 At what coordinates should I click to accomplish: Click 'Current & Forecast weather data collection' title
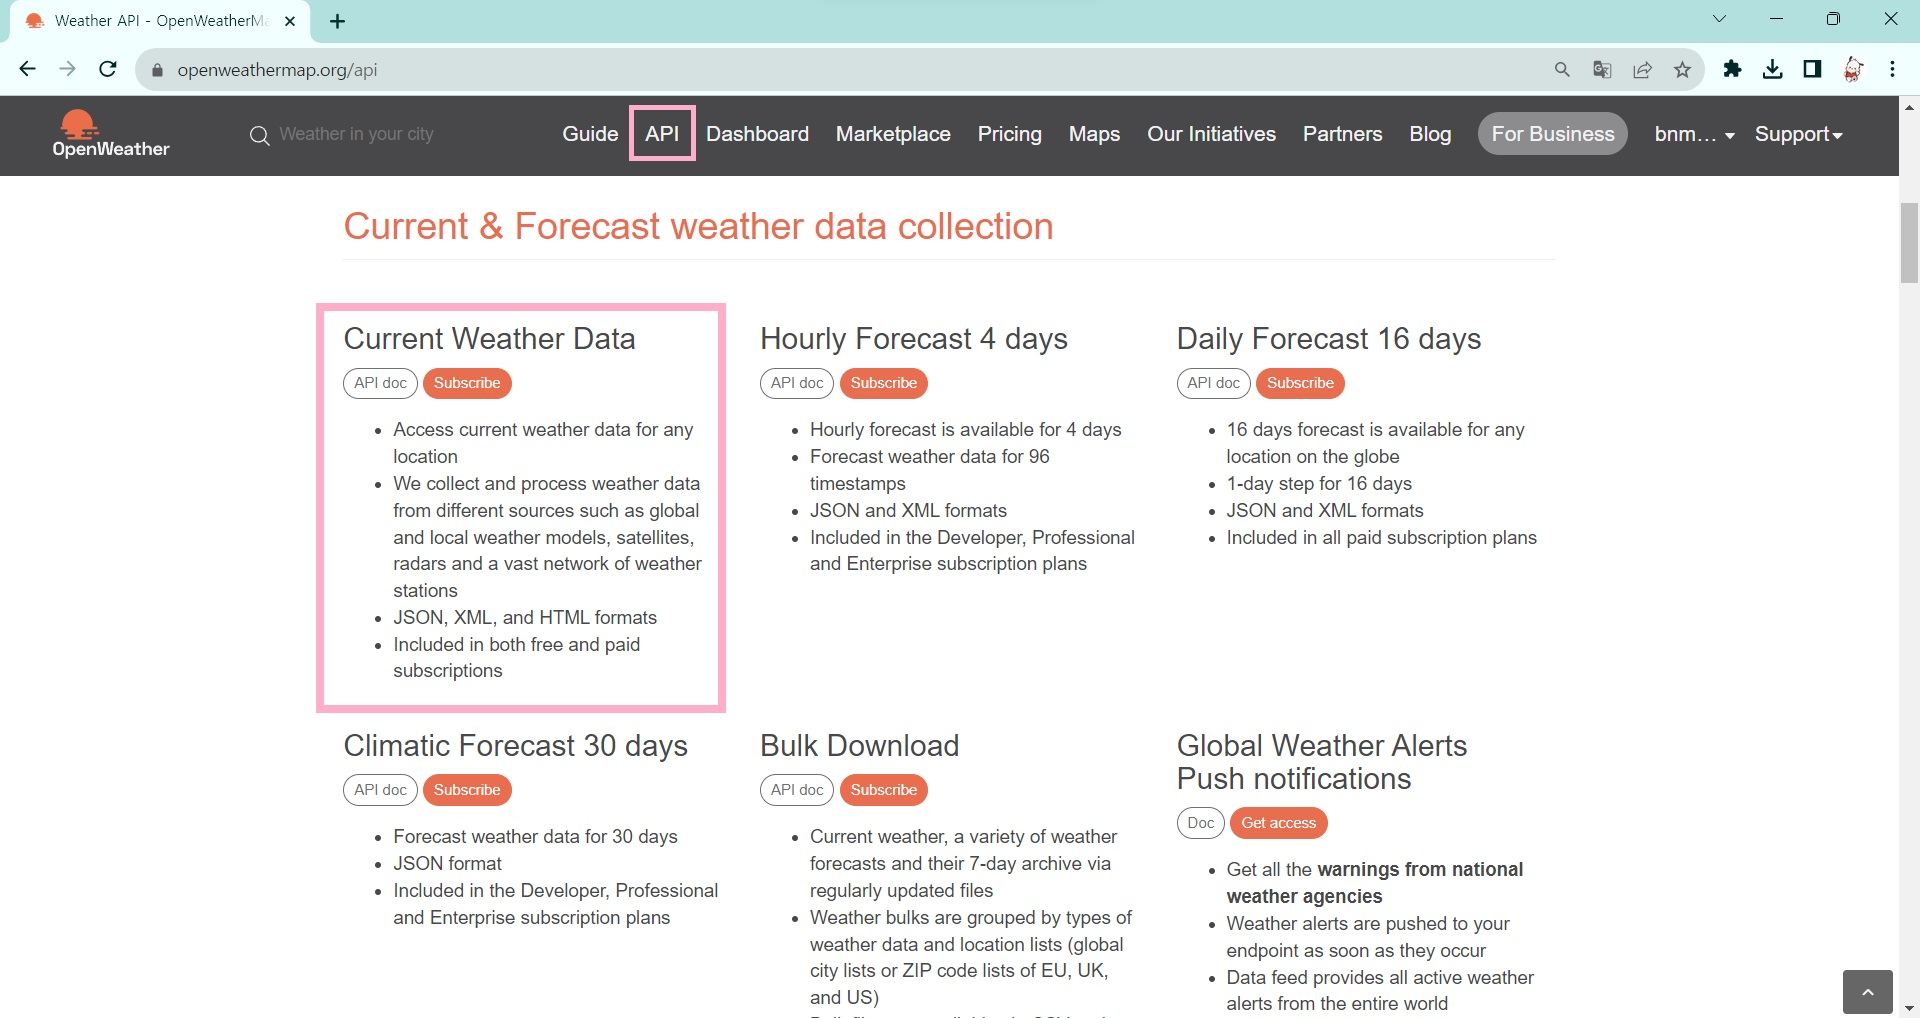(698, 227)
